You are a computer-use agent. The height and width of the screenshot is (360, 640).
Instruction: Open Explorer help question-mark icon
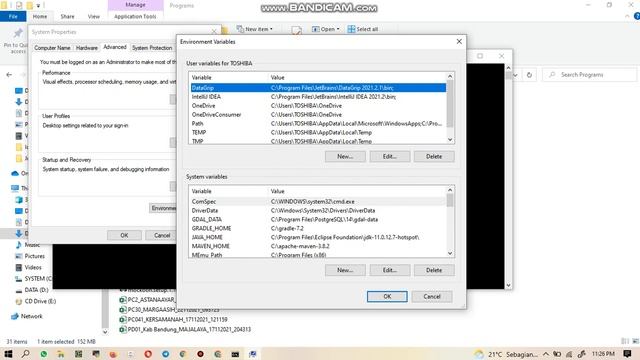637,16
